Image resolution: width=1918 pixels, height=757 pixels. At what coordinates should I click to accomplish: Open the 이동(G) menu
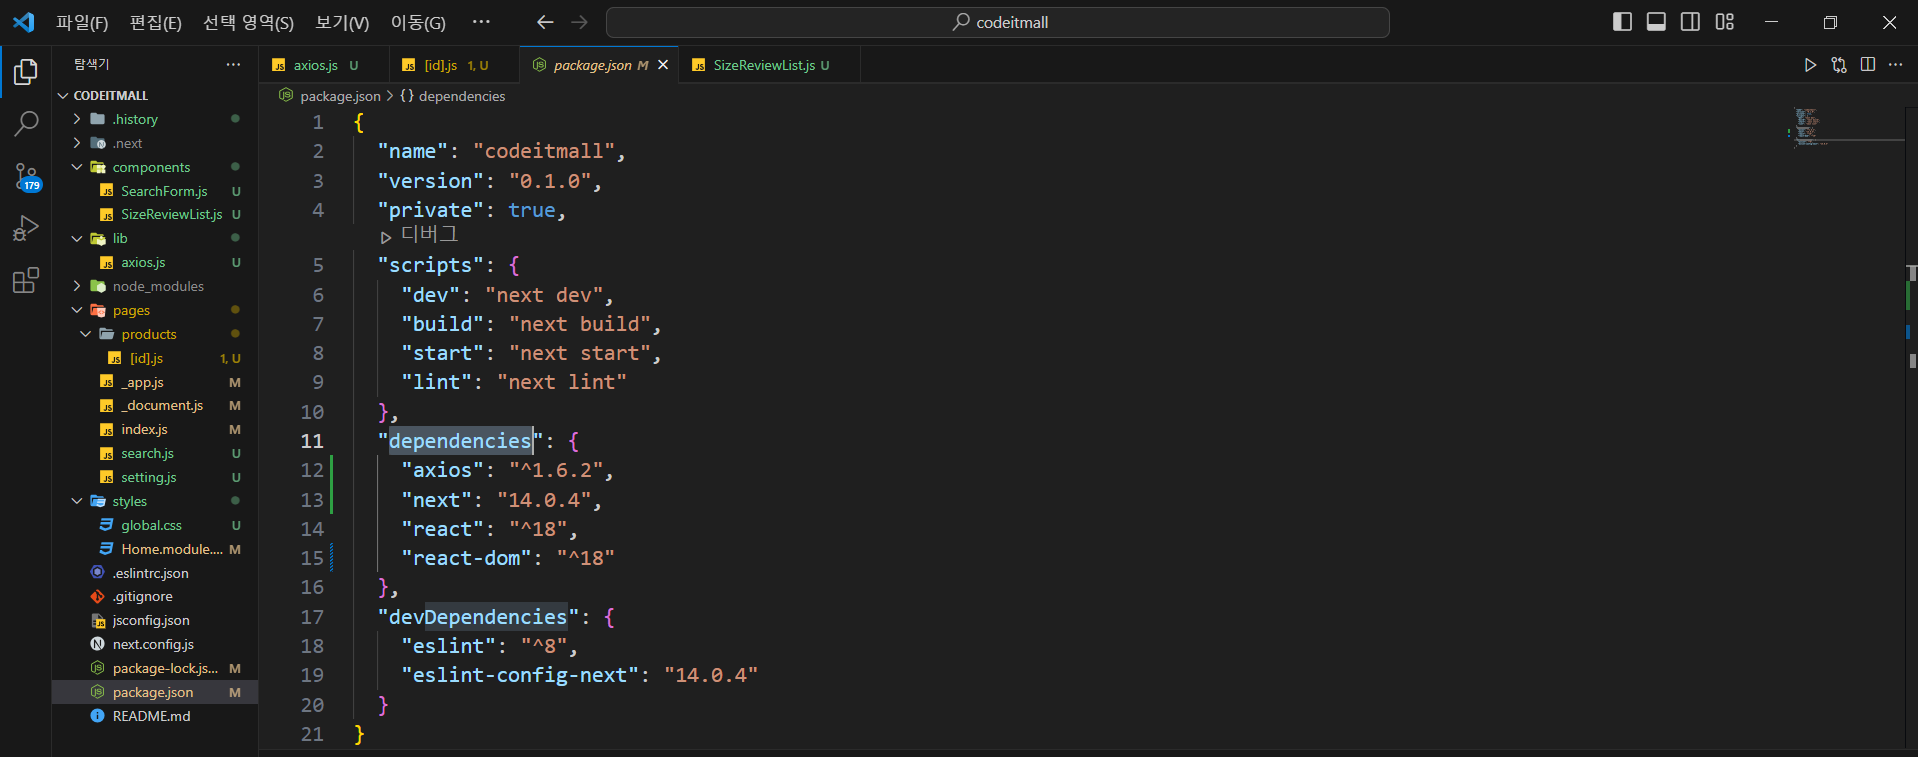click(418, 22)
